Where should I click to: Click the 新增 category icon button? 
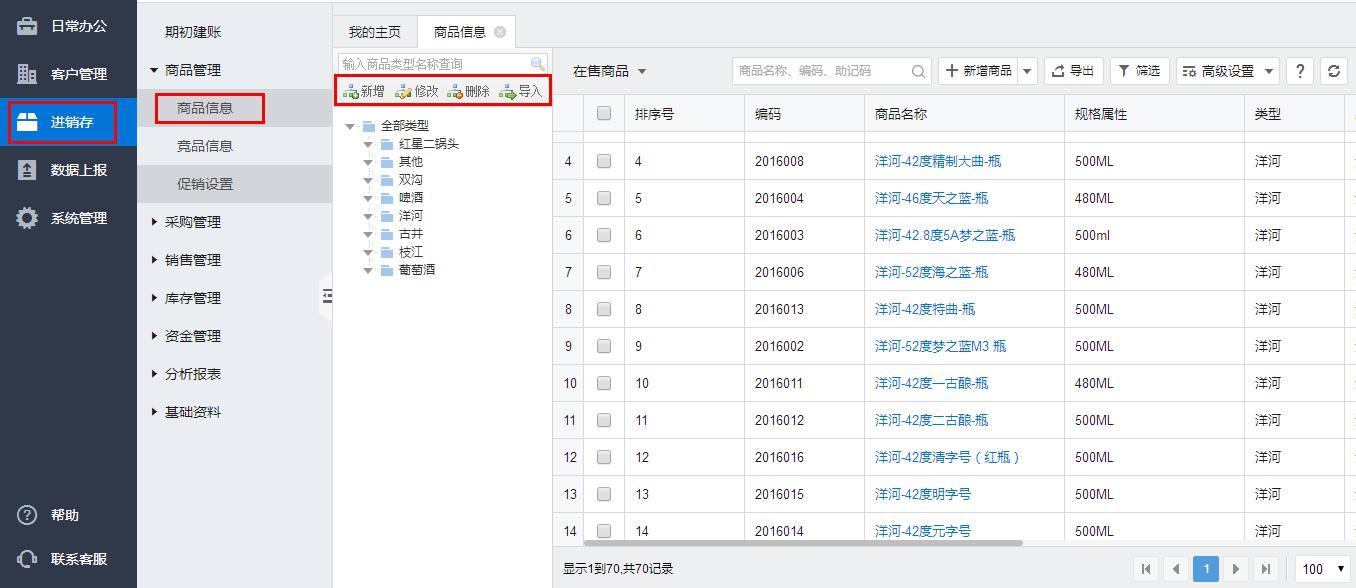(x=364, y=91)
